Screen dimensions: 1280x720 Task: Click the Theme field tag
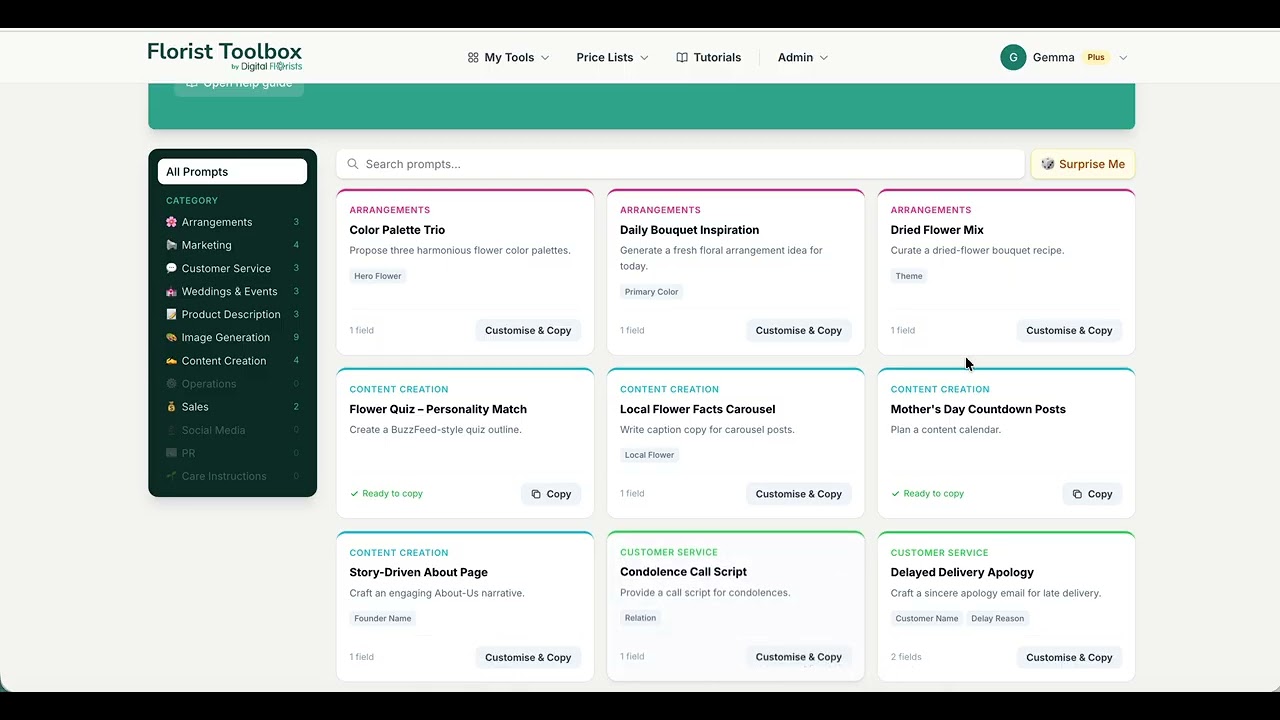[x=909, y=276]
